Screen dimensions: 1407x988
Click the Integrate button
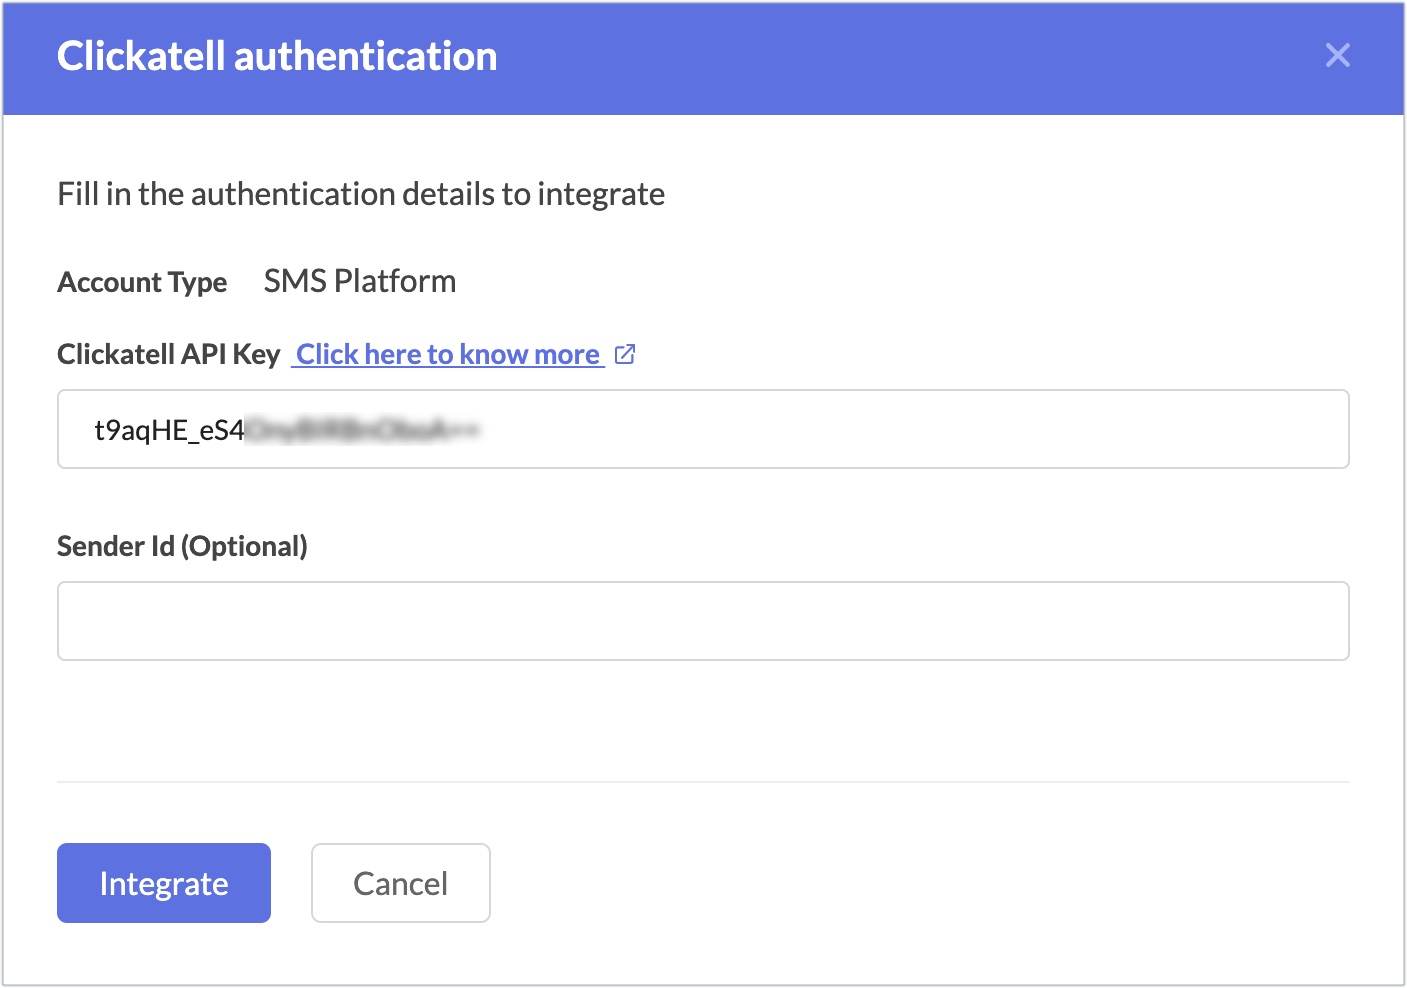(x=164, y=883)
